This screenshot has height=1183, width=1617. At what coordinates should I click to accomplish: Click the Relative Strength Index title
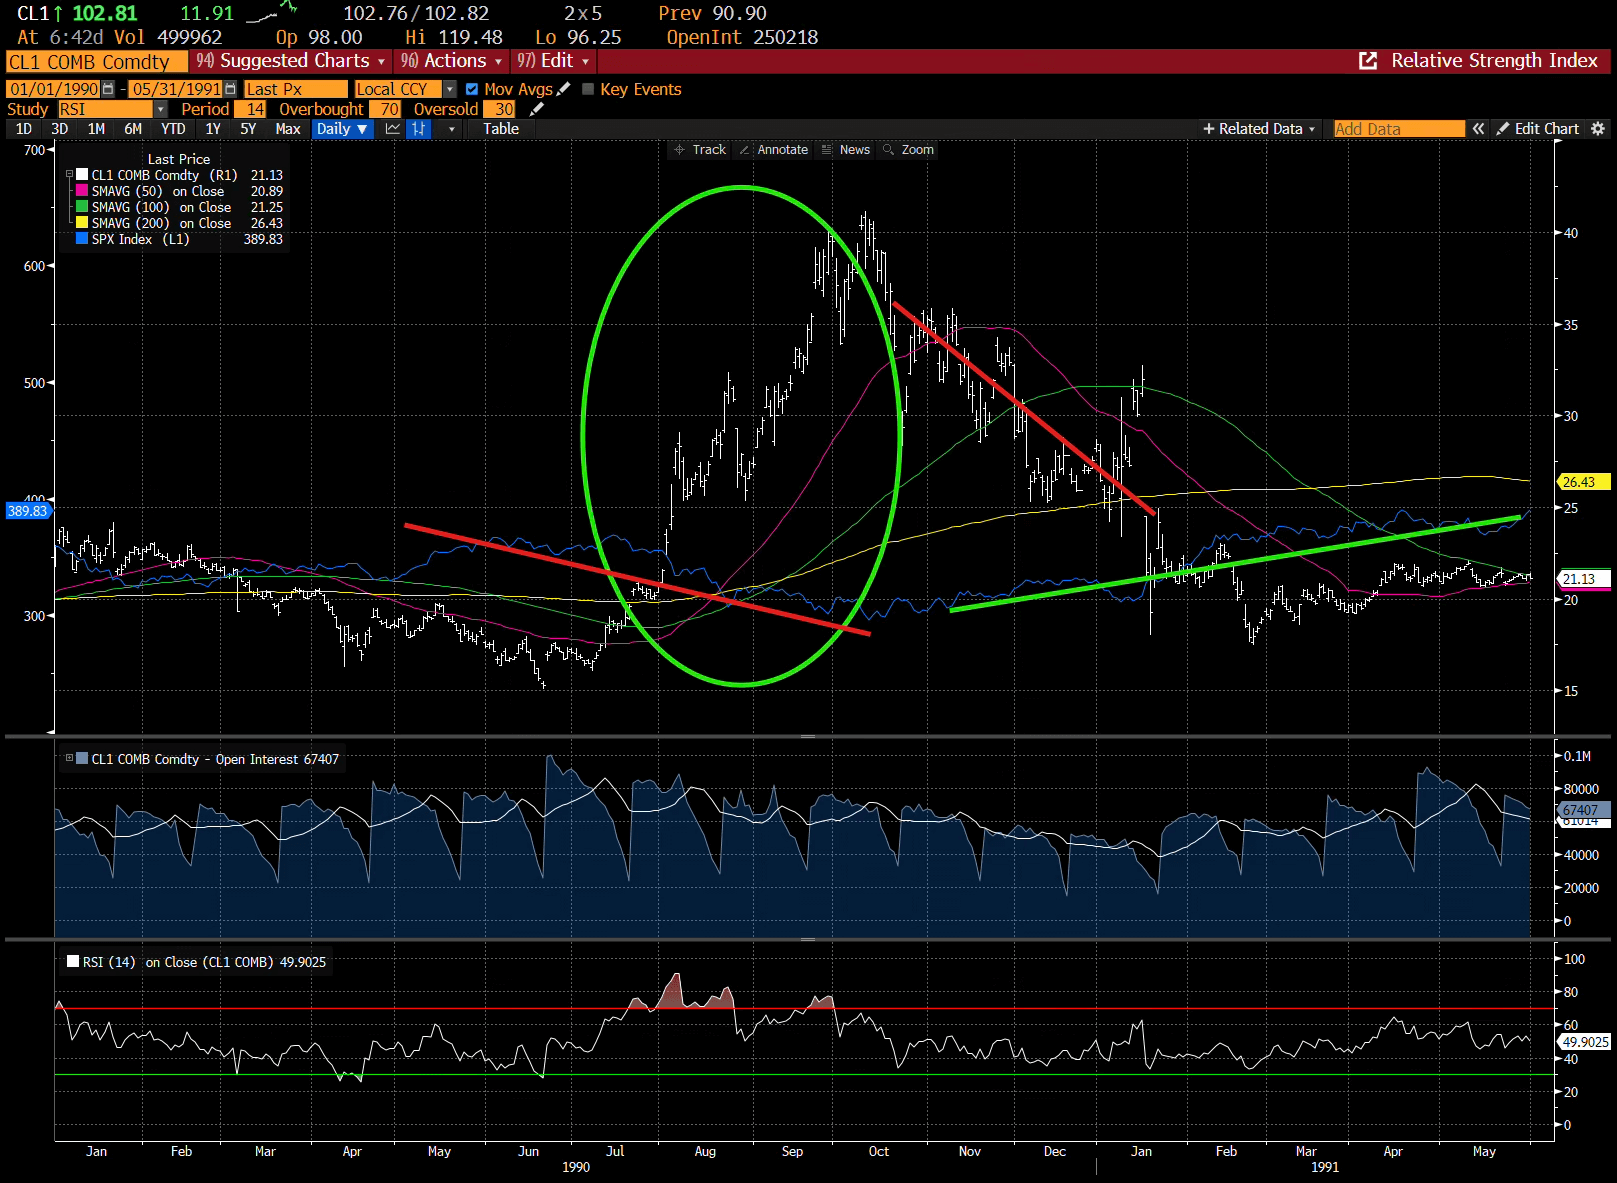click(1494, 61)
